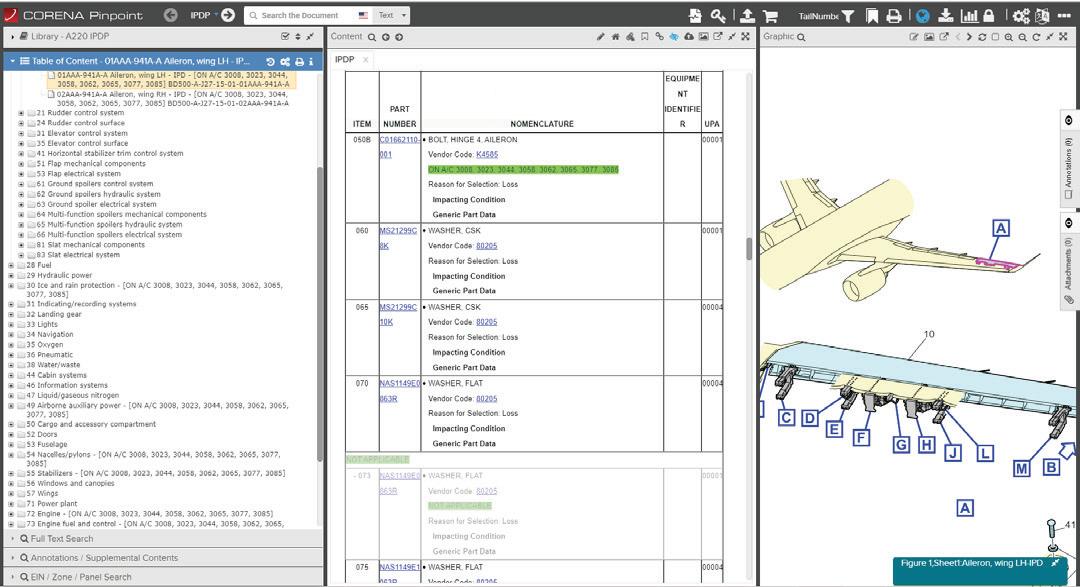Click the info icon in Table of Content header
Image resolution: width=1080 pixels, height=587 pixels.
pos(311,61)
